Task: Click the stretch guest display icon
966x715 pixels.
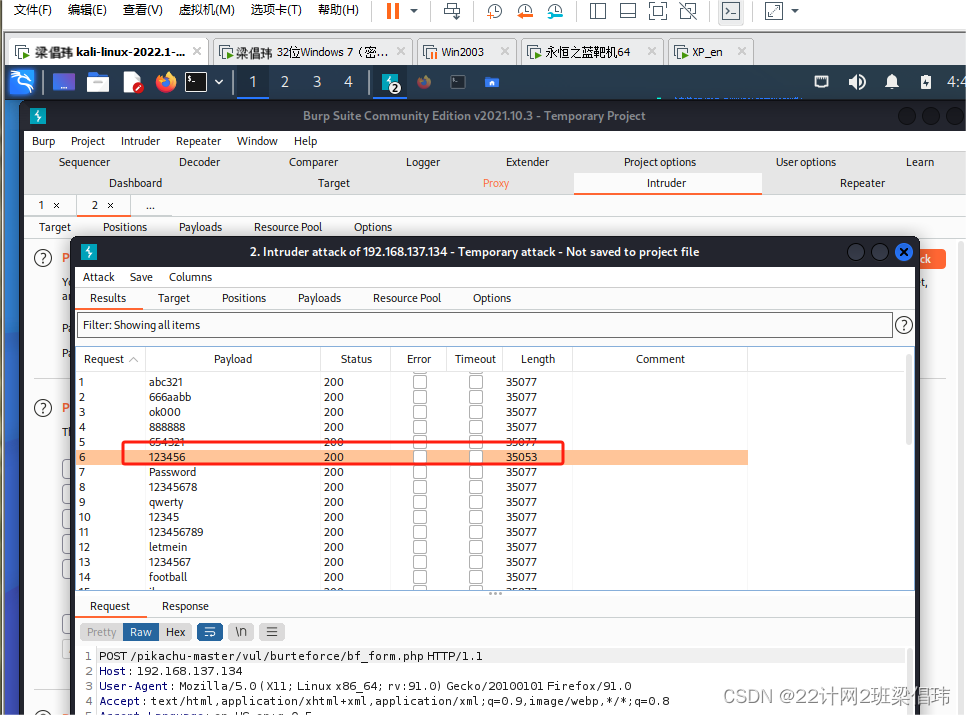Action: [x=773, y=11]
